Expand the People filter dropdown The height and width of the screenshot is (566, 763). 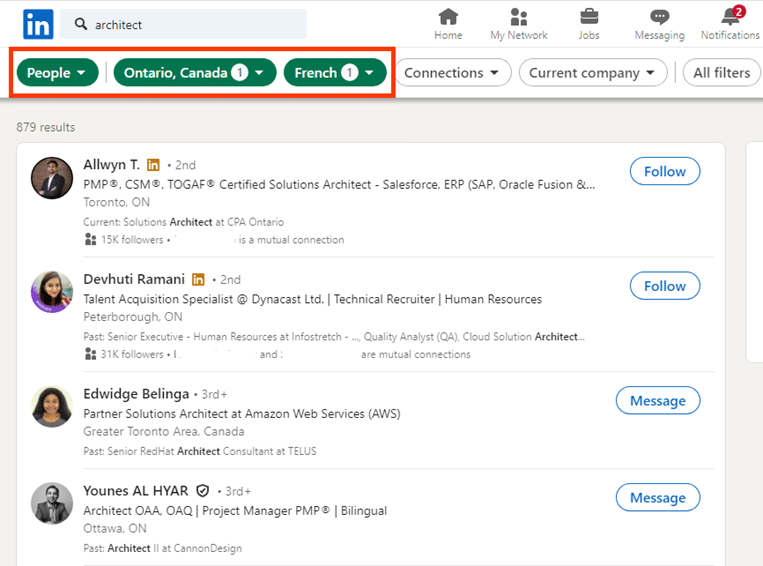click(57, 73)
